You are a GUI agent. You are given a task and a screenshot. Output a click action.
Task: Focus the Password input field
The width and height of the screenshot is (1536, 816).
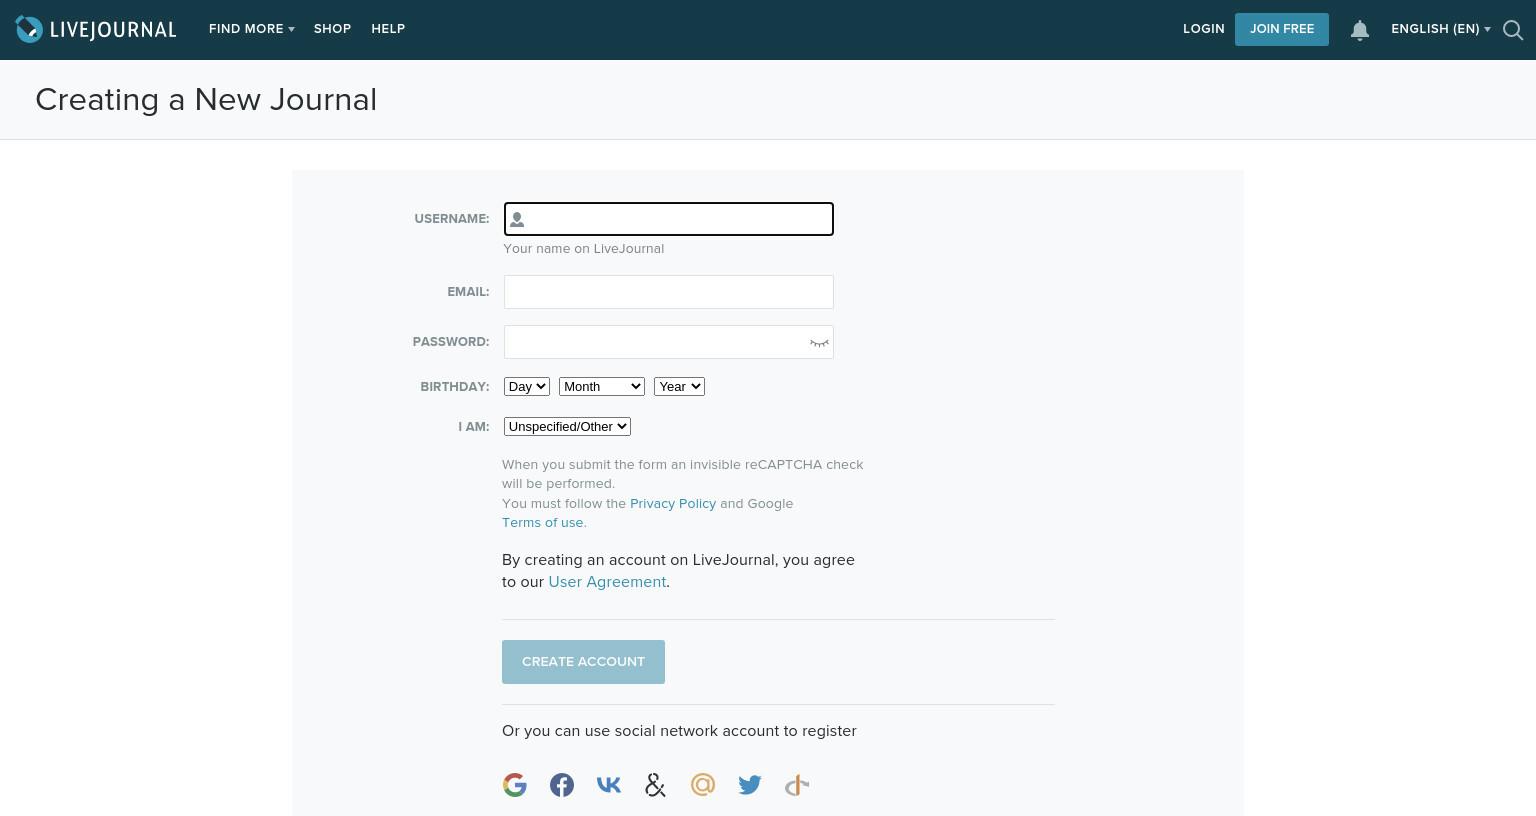[669, 342]
